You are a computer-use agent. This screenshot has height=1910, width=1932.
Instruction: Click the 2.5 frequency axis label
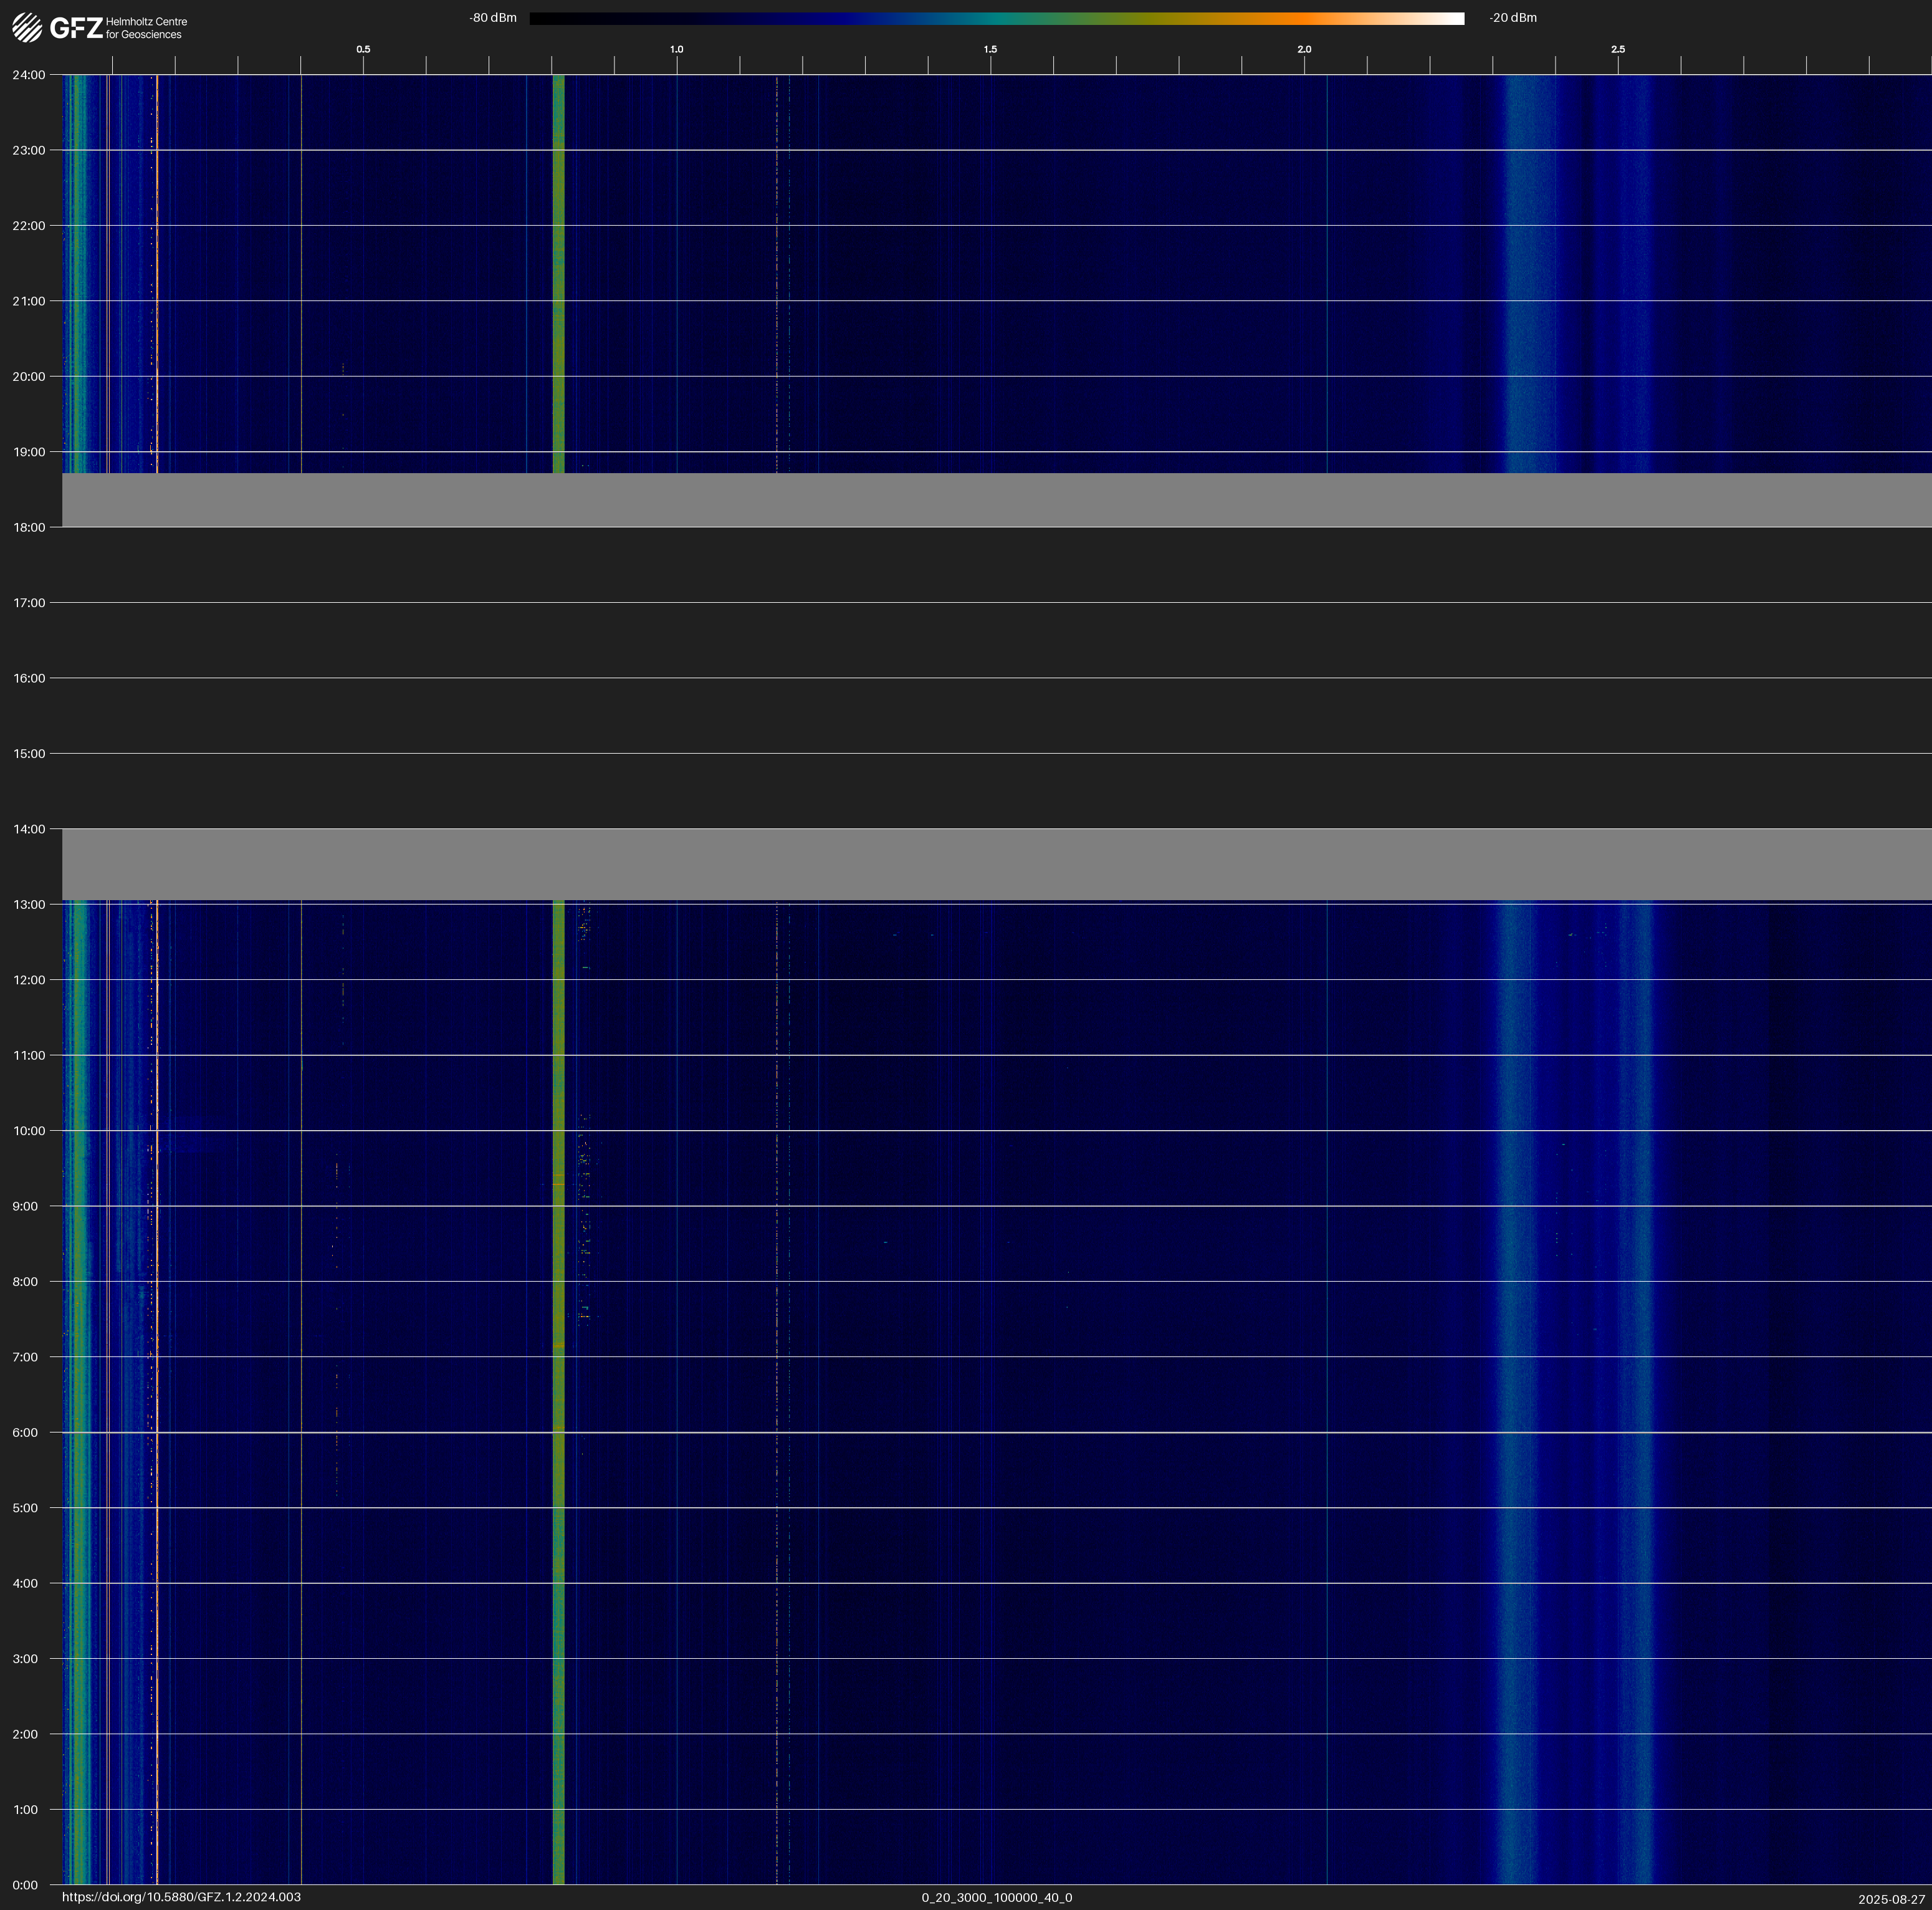pyautogui.click(x=1617, y=49)
